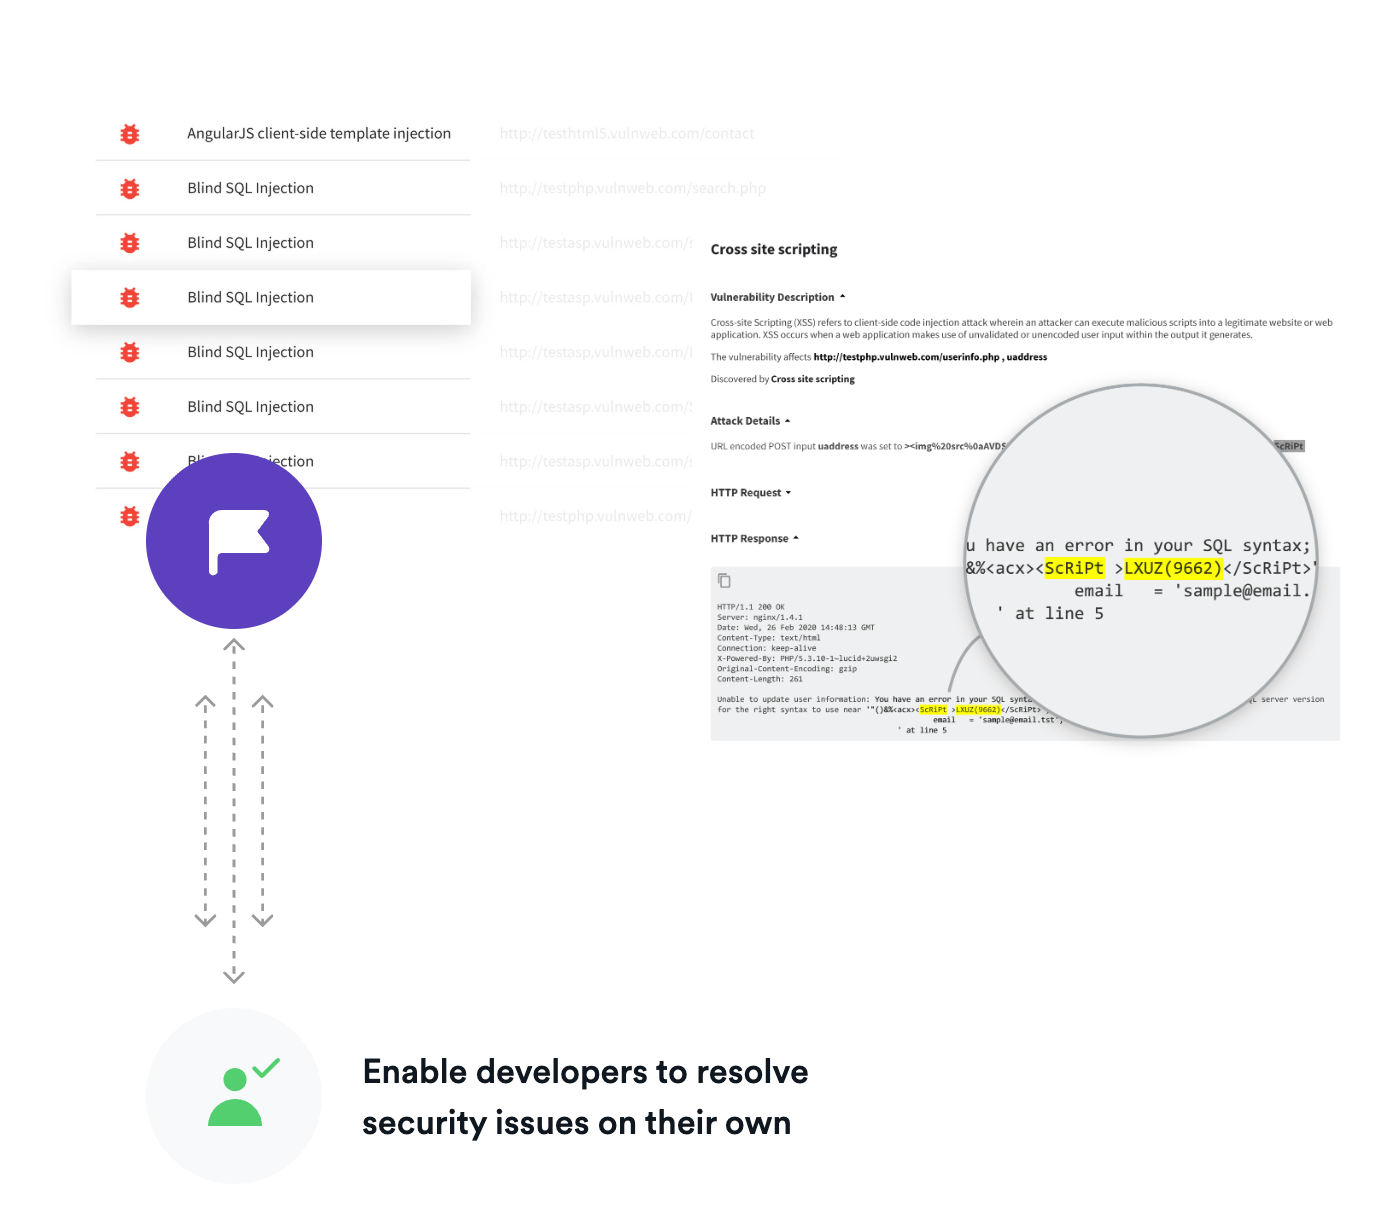Click the last red bug icon in list
1390x1224 pixels.
coord(129,516)
